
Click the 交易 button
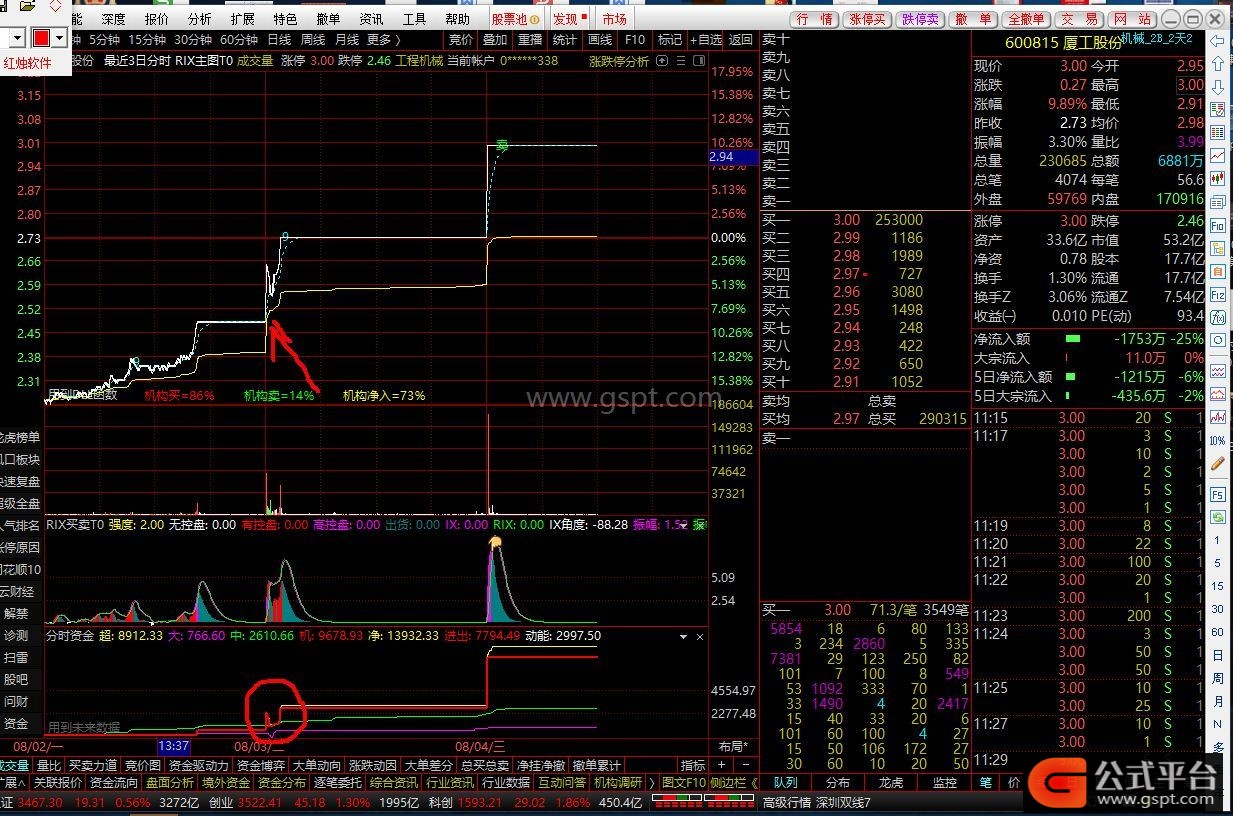(x=1079, y=19)
